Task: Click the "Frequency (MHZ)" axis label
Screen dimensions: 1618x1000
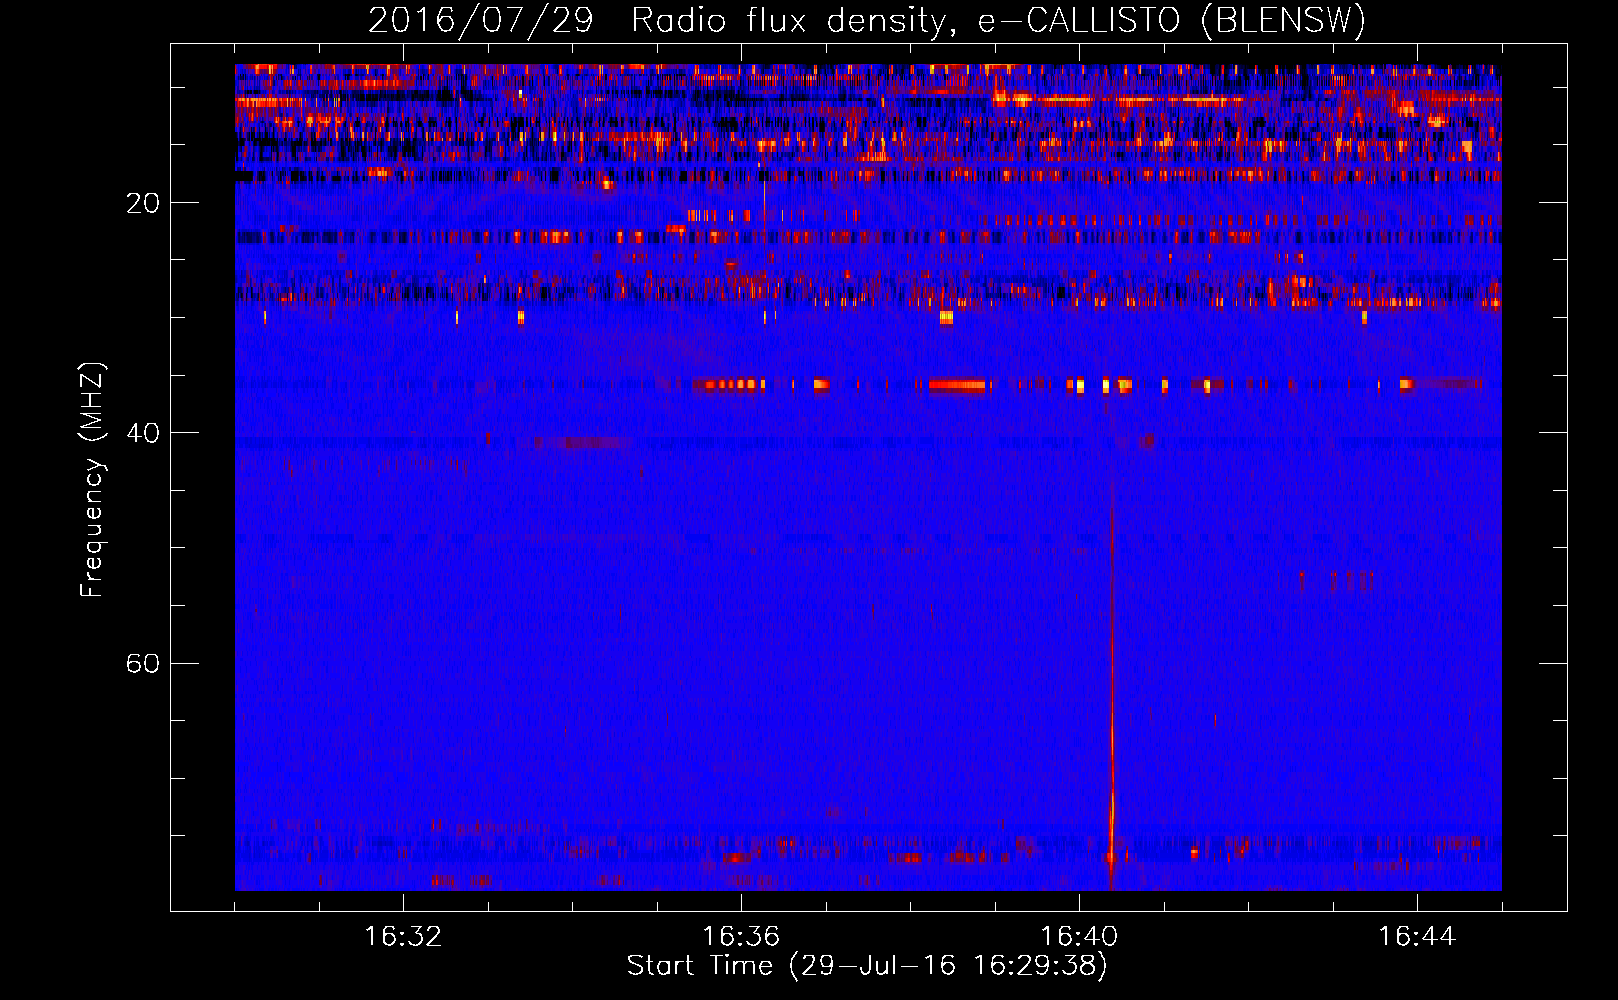Action: tap(92, 480)
